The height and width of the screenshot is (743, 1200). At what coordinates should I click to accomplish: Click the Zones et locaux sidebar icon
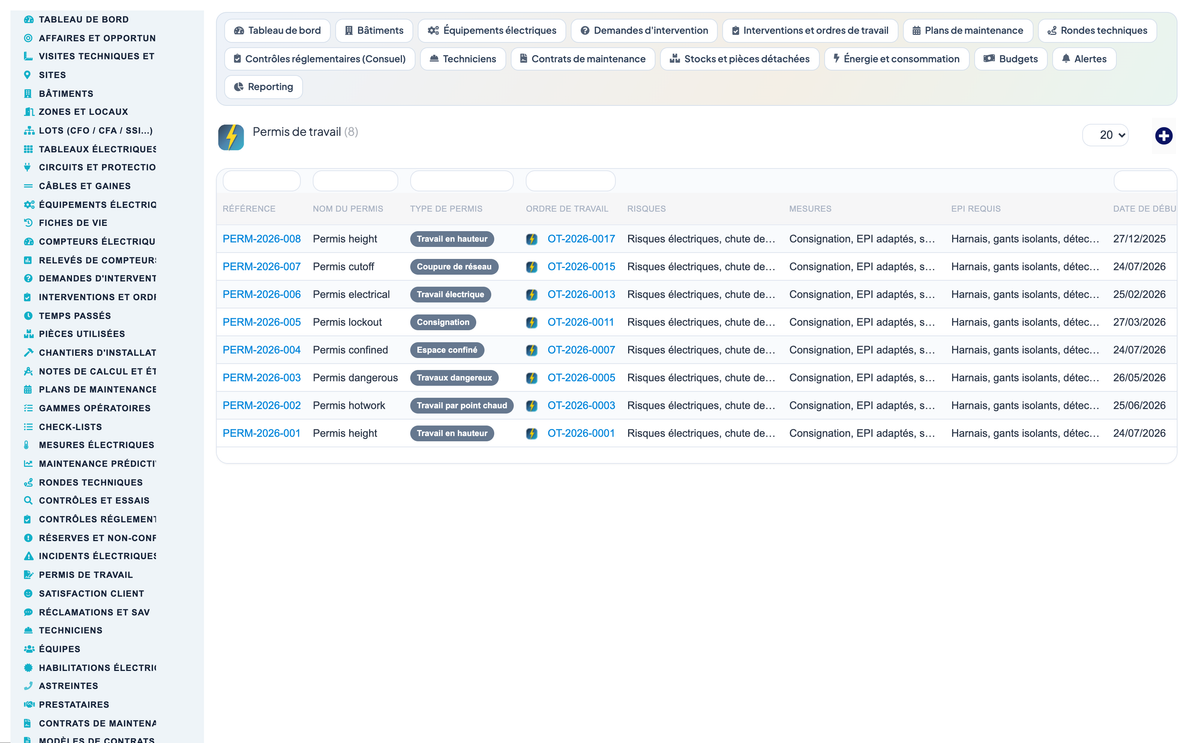28,112
